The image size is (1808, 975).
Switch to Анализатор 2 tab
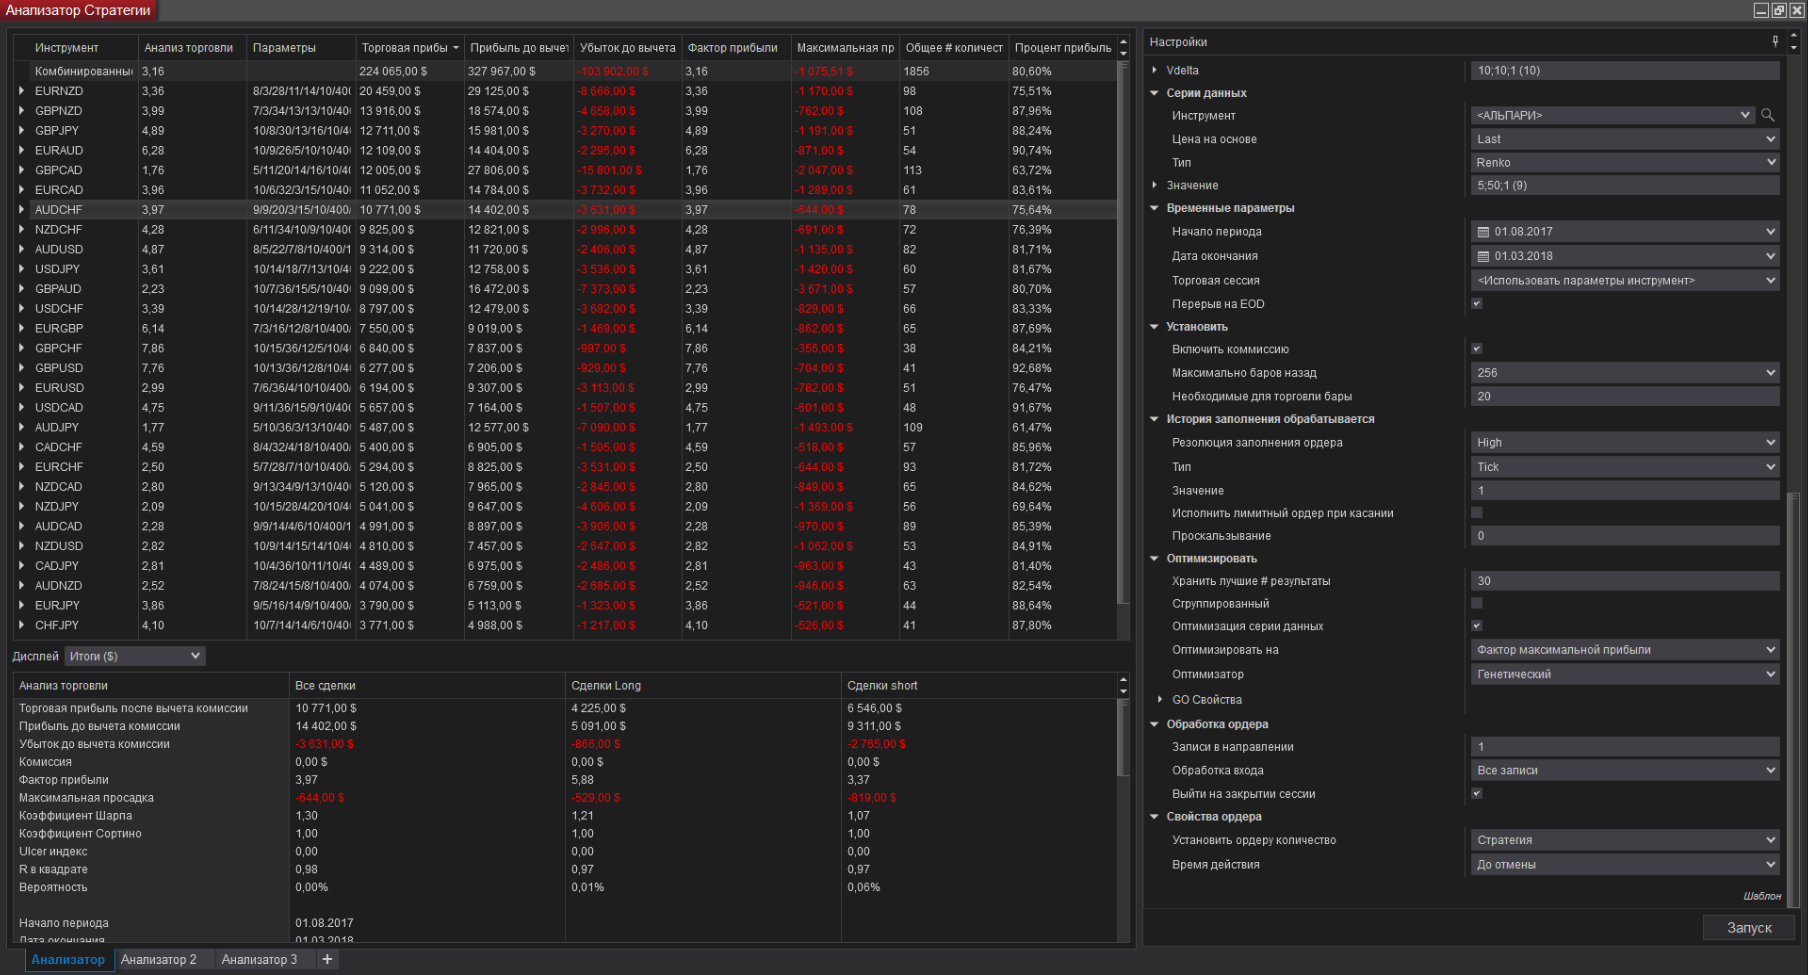(158, 959)
